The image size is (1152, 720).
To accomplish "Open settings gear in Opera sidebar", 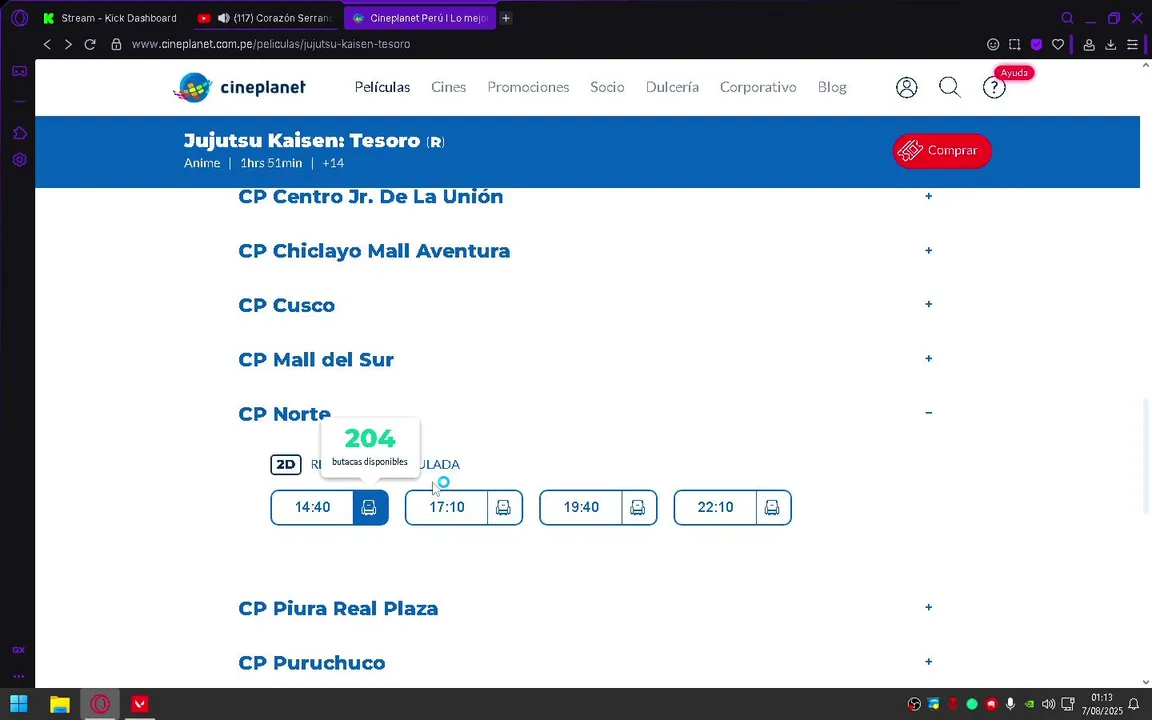I will tap(19, 159).
